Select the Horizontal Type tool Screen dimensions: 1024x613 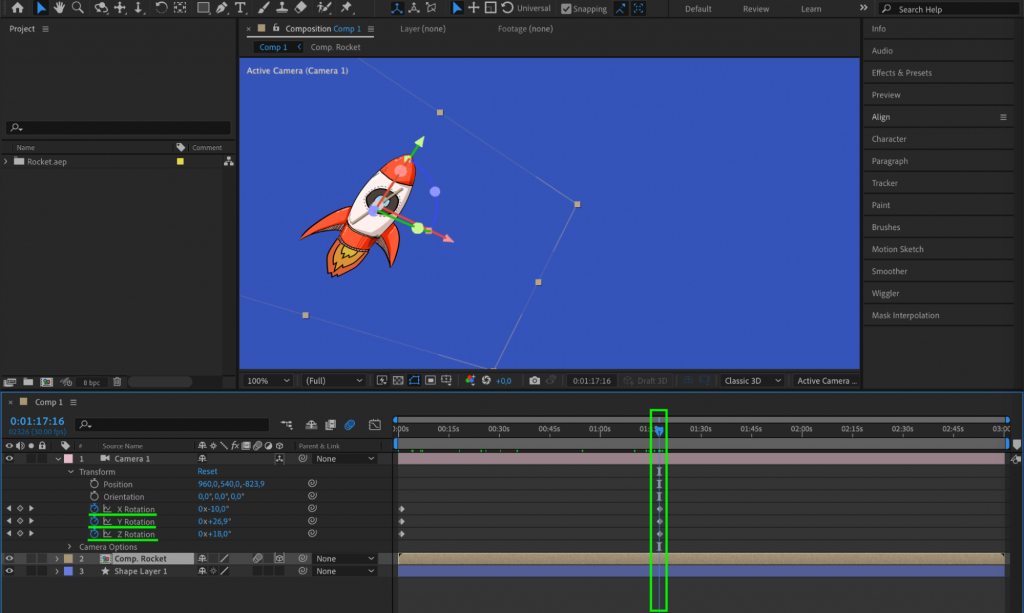(x=240, y=8)
